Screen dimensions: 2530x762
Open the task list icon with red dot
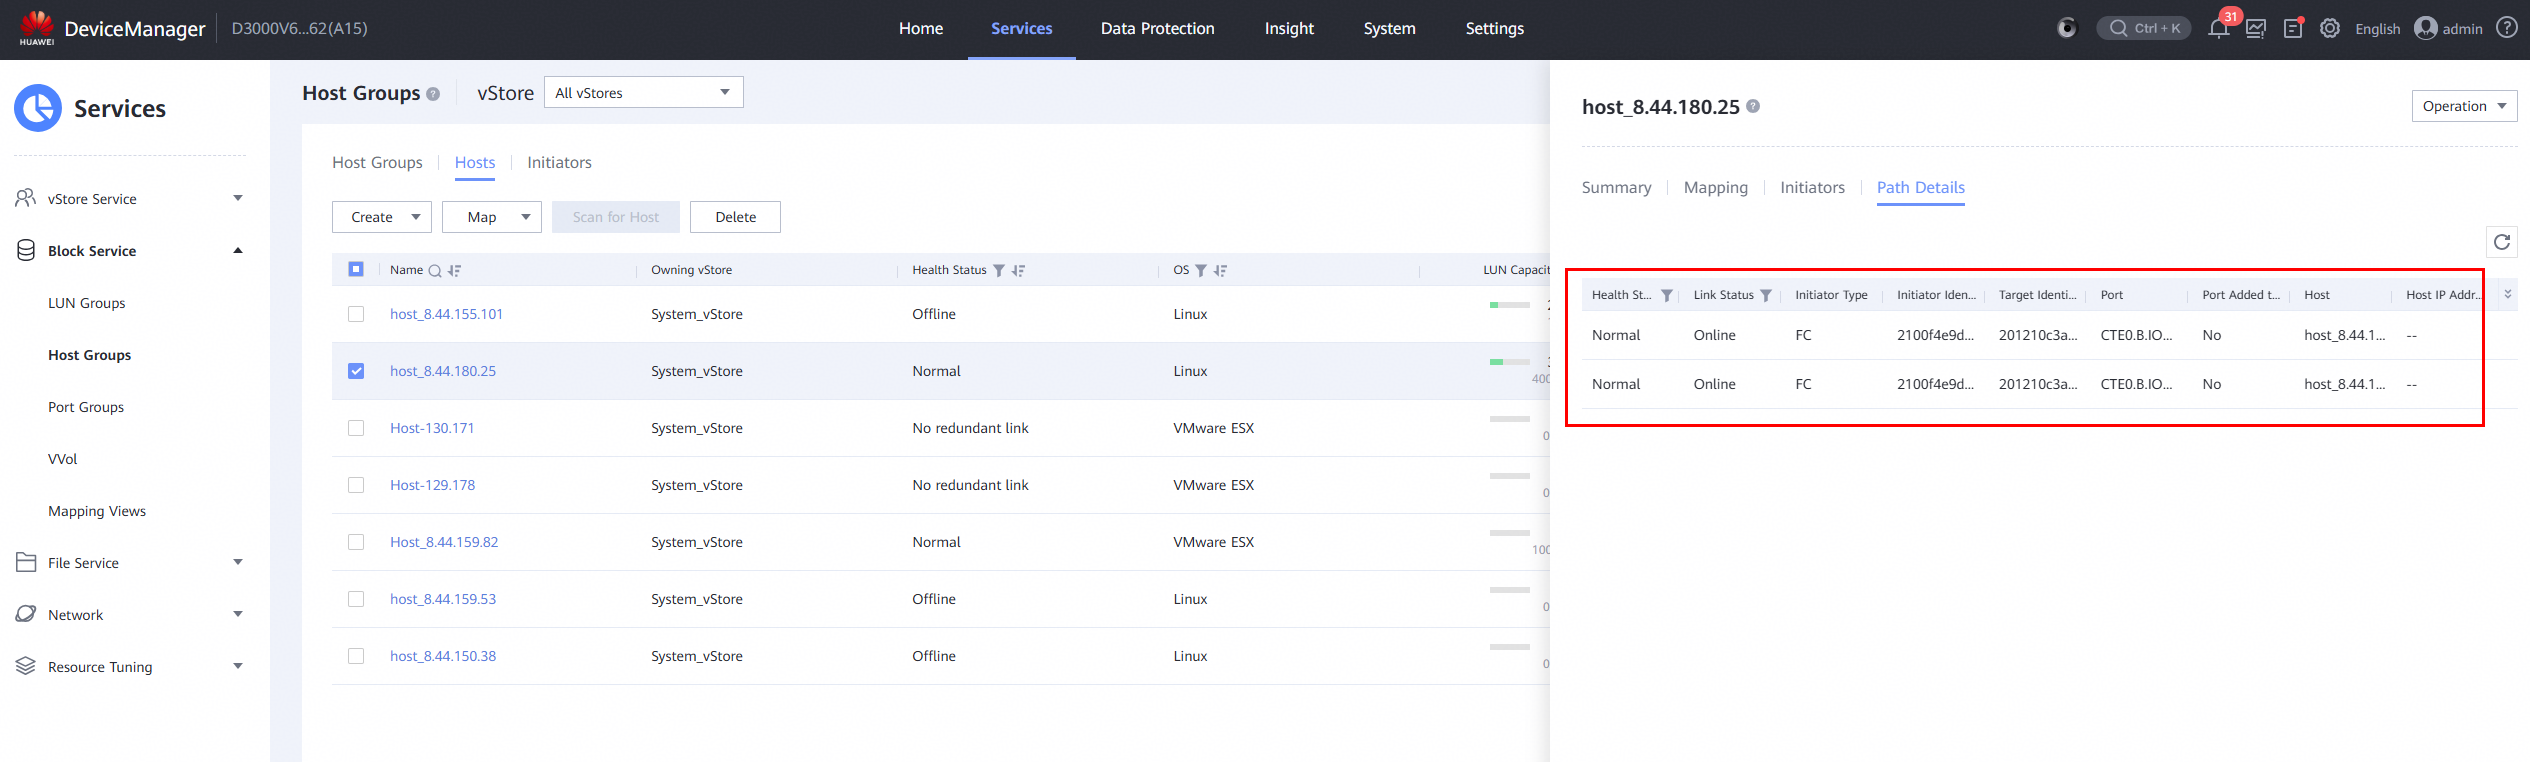point(2293,28)
